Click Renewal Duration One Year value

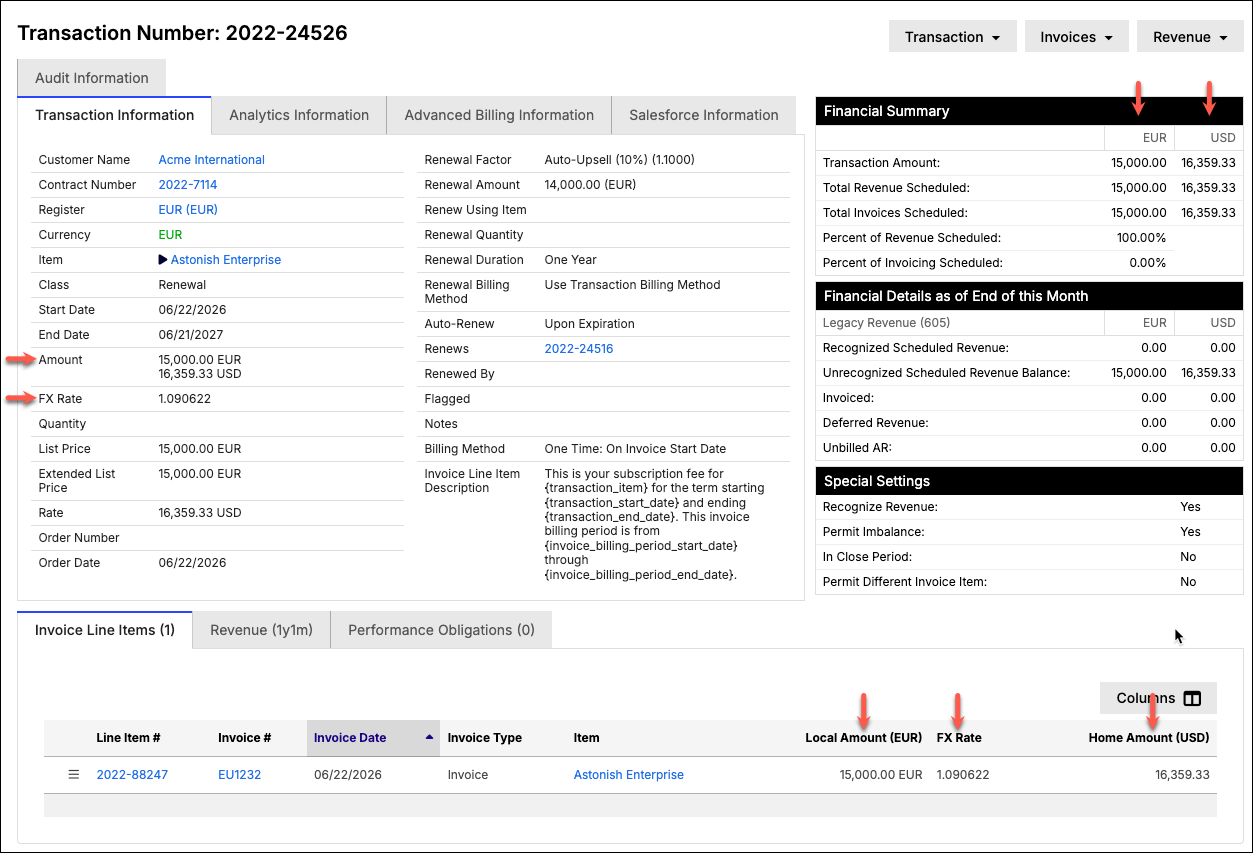(x=571, y=260)
